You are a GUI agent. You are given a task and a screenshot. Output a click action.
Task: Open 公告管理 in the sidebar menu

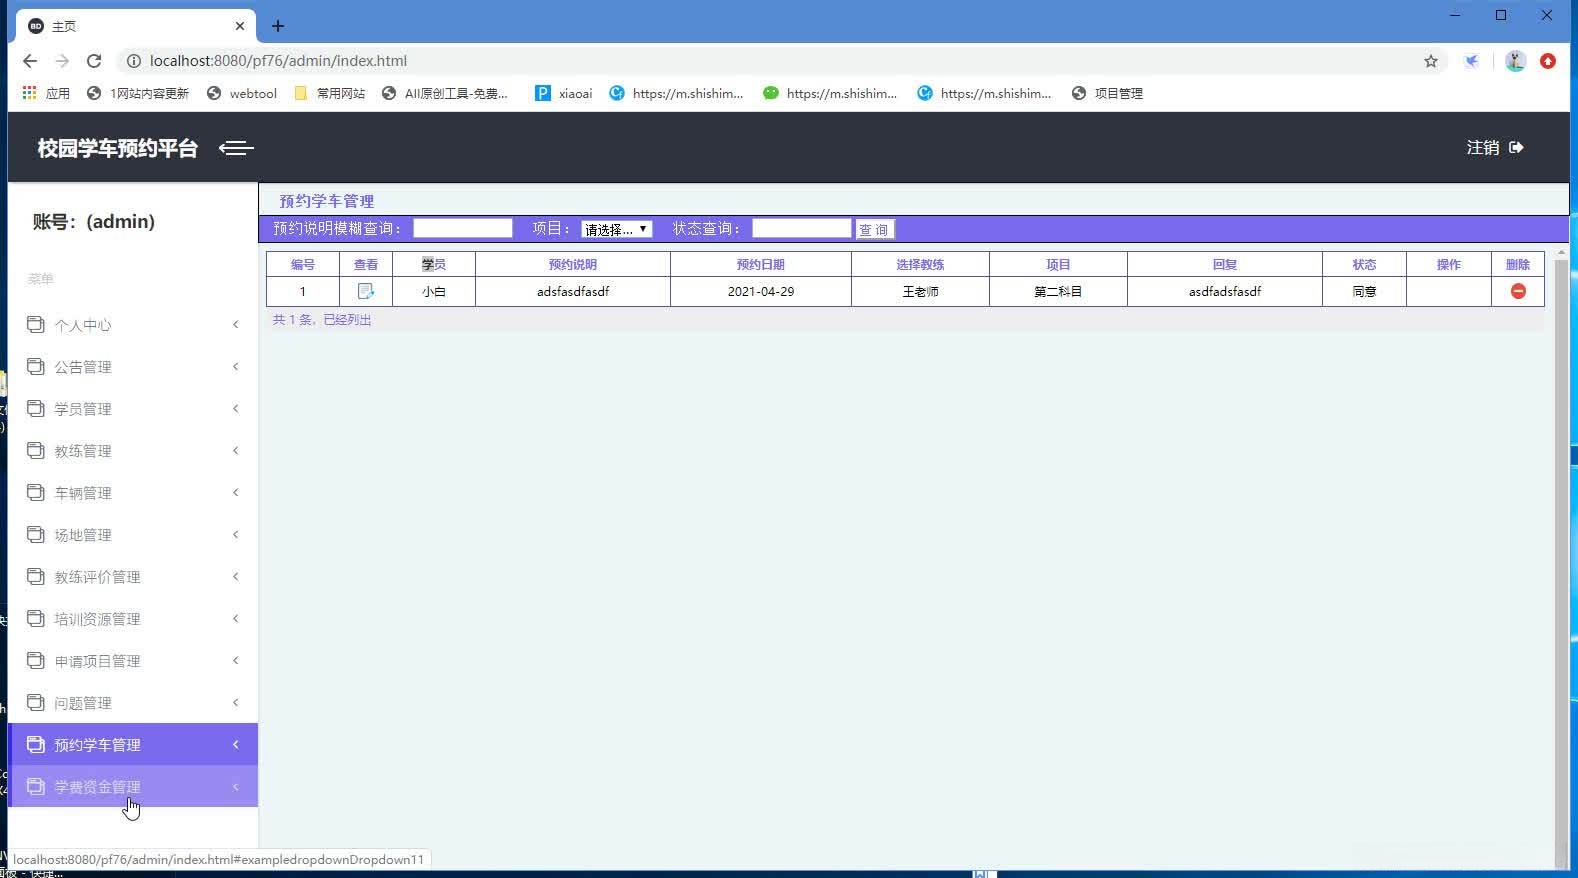point(133,367)
